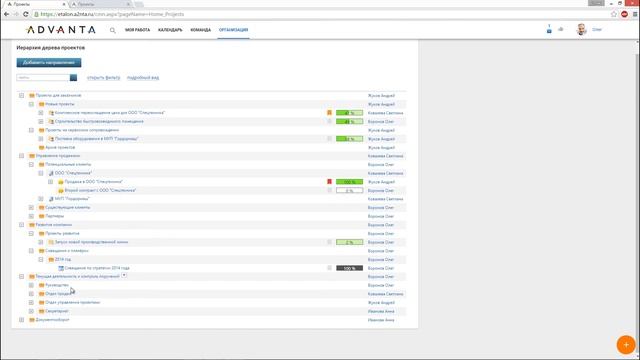Click the tree search input field
This screenshot has height=360, width=640.
43,78
